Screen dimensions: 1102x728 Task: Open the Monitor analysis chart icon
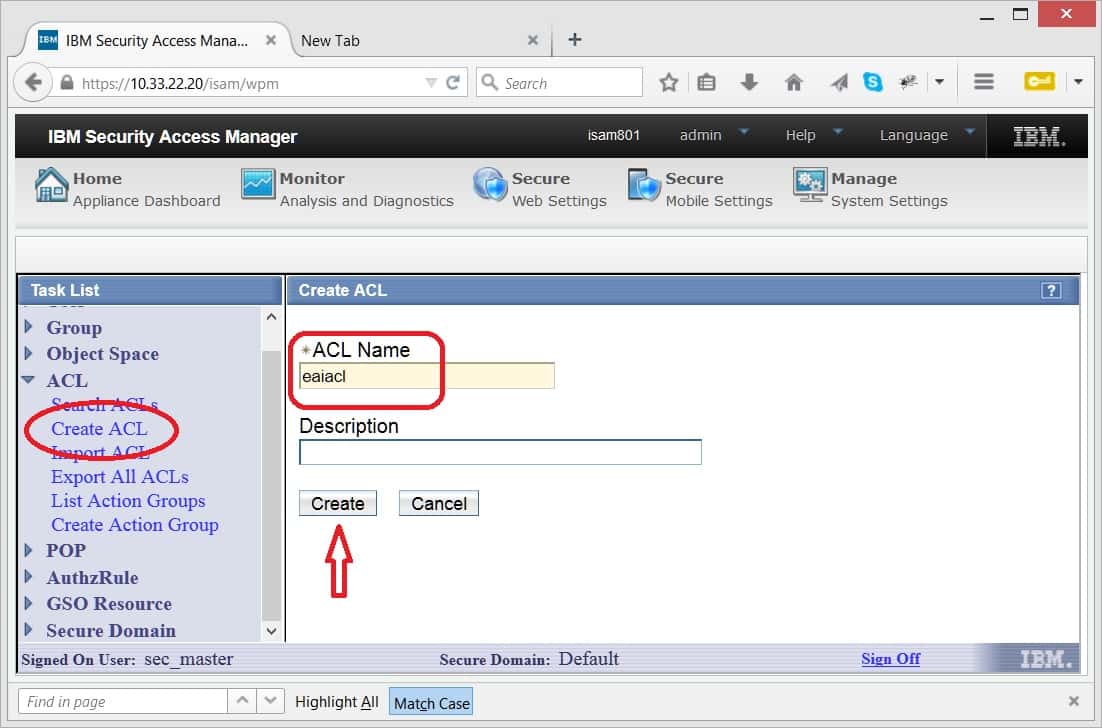[x=258, y=185]
